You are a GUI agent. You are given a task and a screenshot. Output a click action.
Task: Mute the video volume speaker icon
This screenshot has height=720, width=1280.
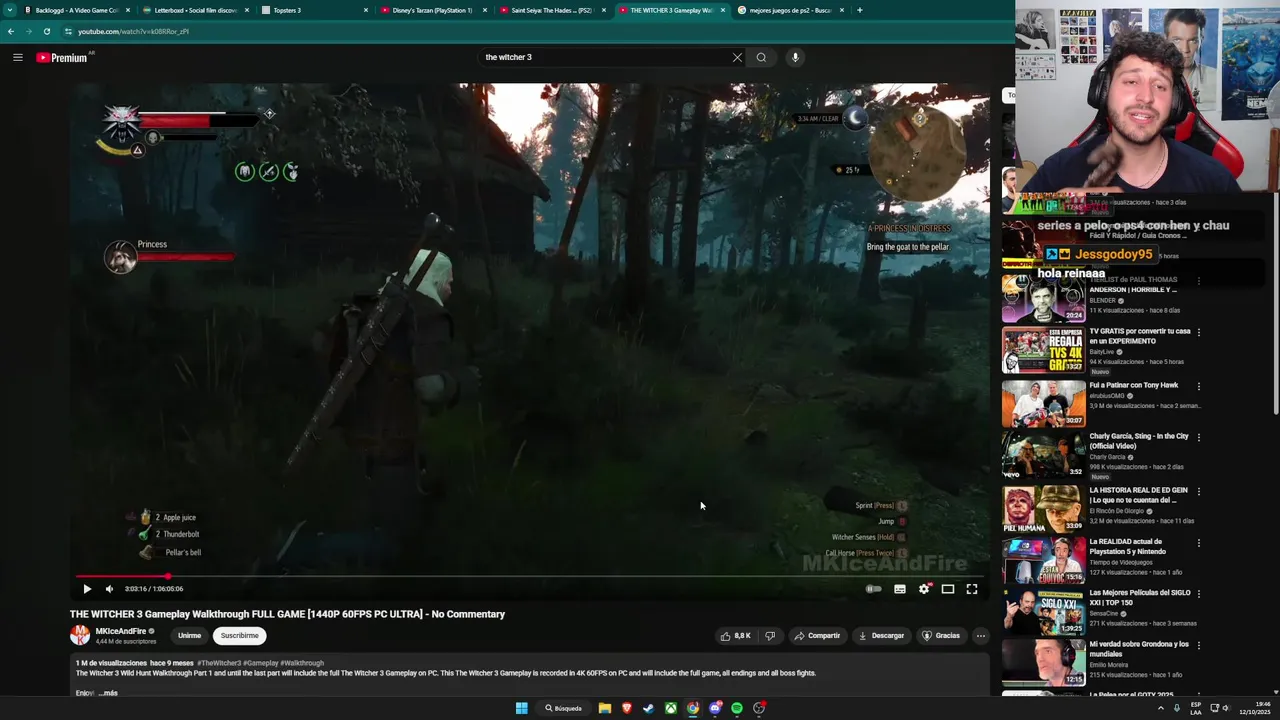(x=109, y=589)
